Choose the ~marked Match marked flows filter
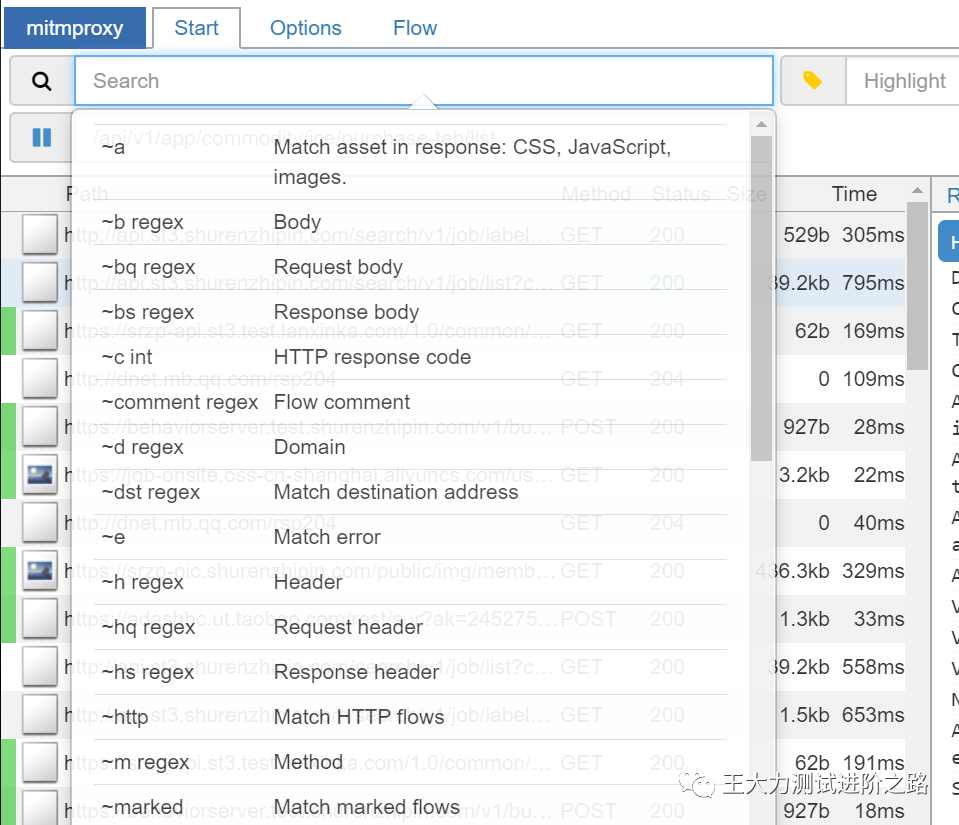The image size is (959, 825). (410, 807)
